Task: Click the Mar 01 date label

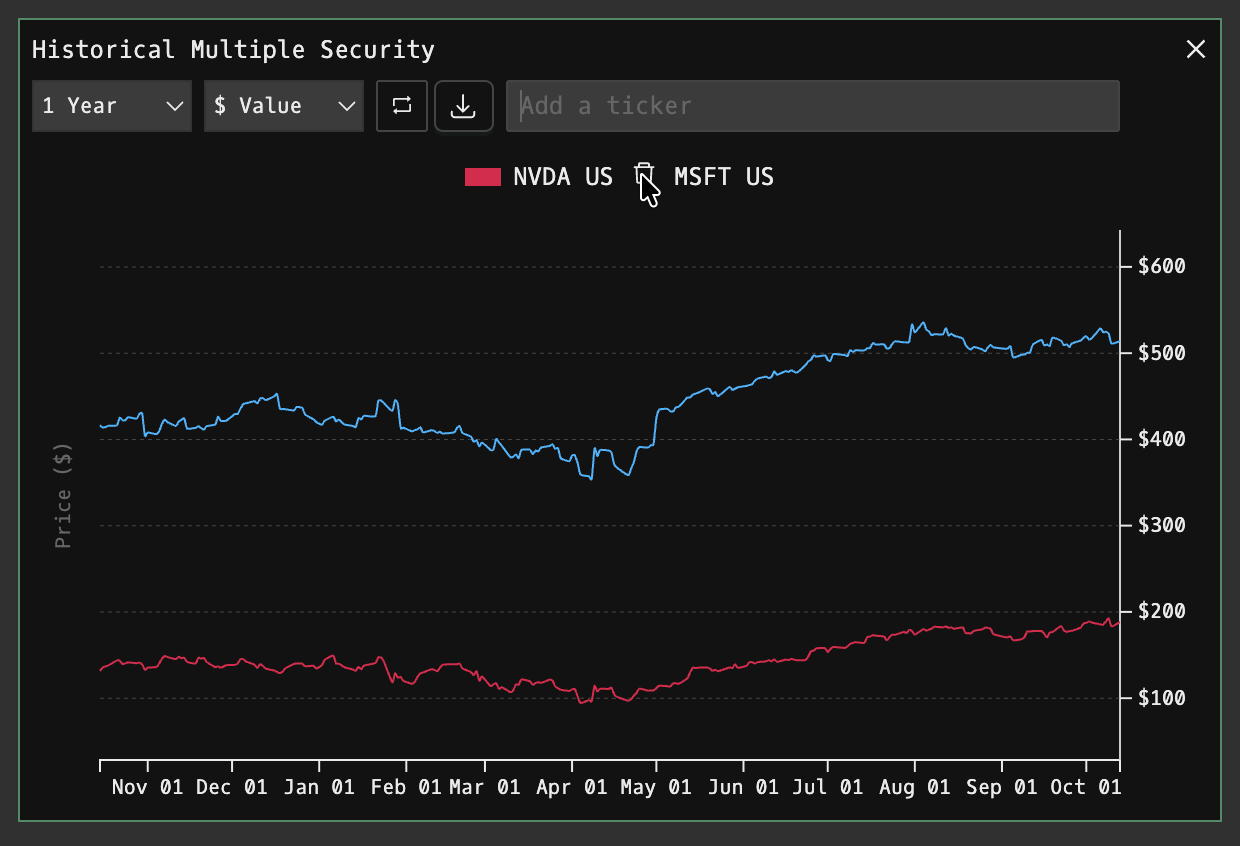Action: point(484,788)
